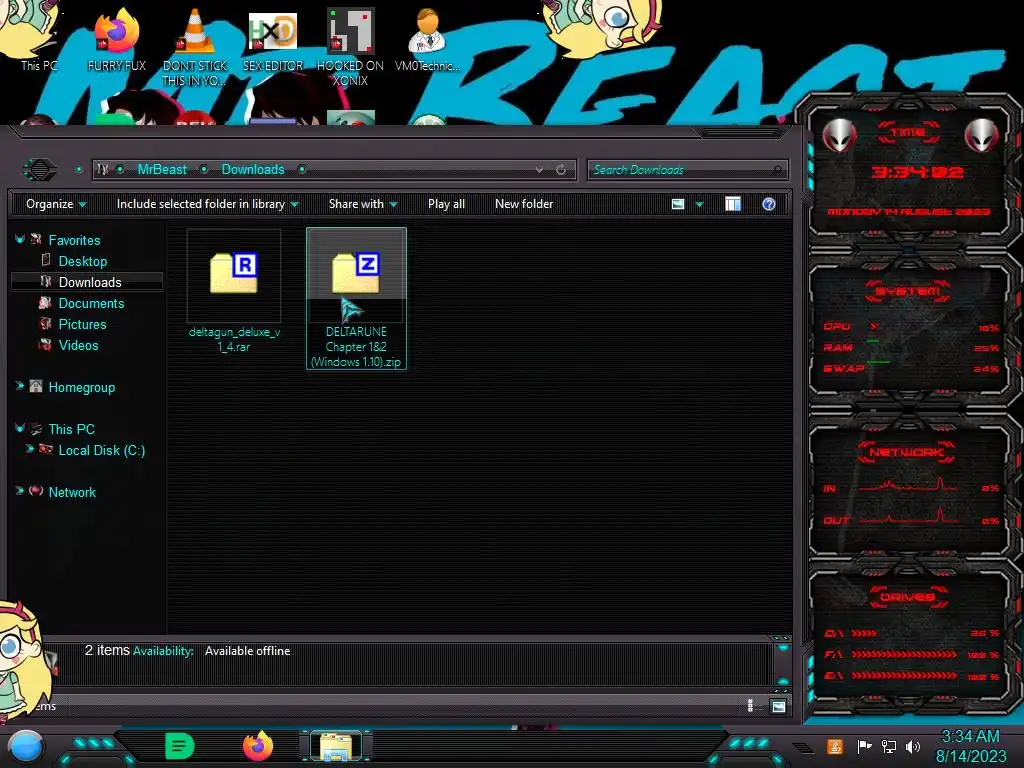Click the right alien head gadget icon
Screen dimensions: 1024x768
pos(981,136)
